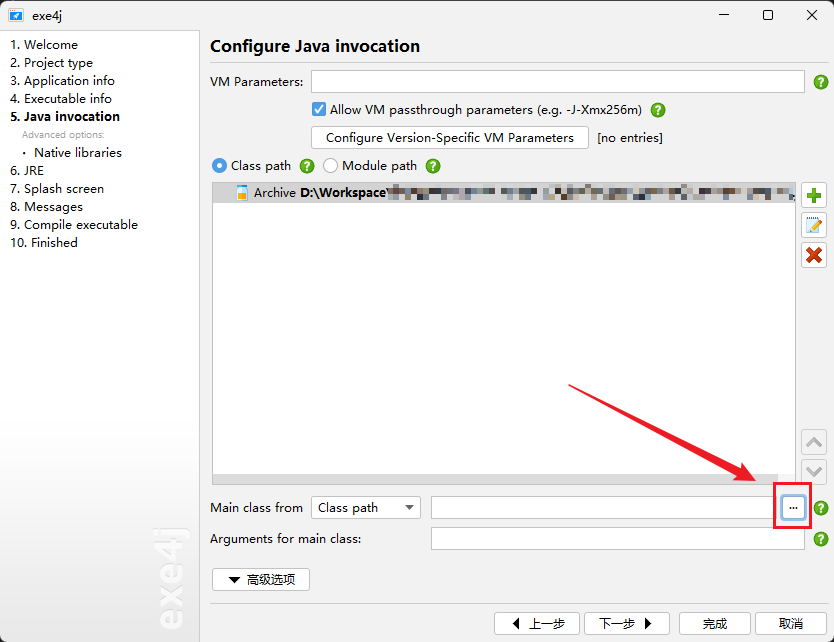834x642 pixels.
Task: Jump to step 6. JRE
Action: (x=27, y=171)
